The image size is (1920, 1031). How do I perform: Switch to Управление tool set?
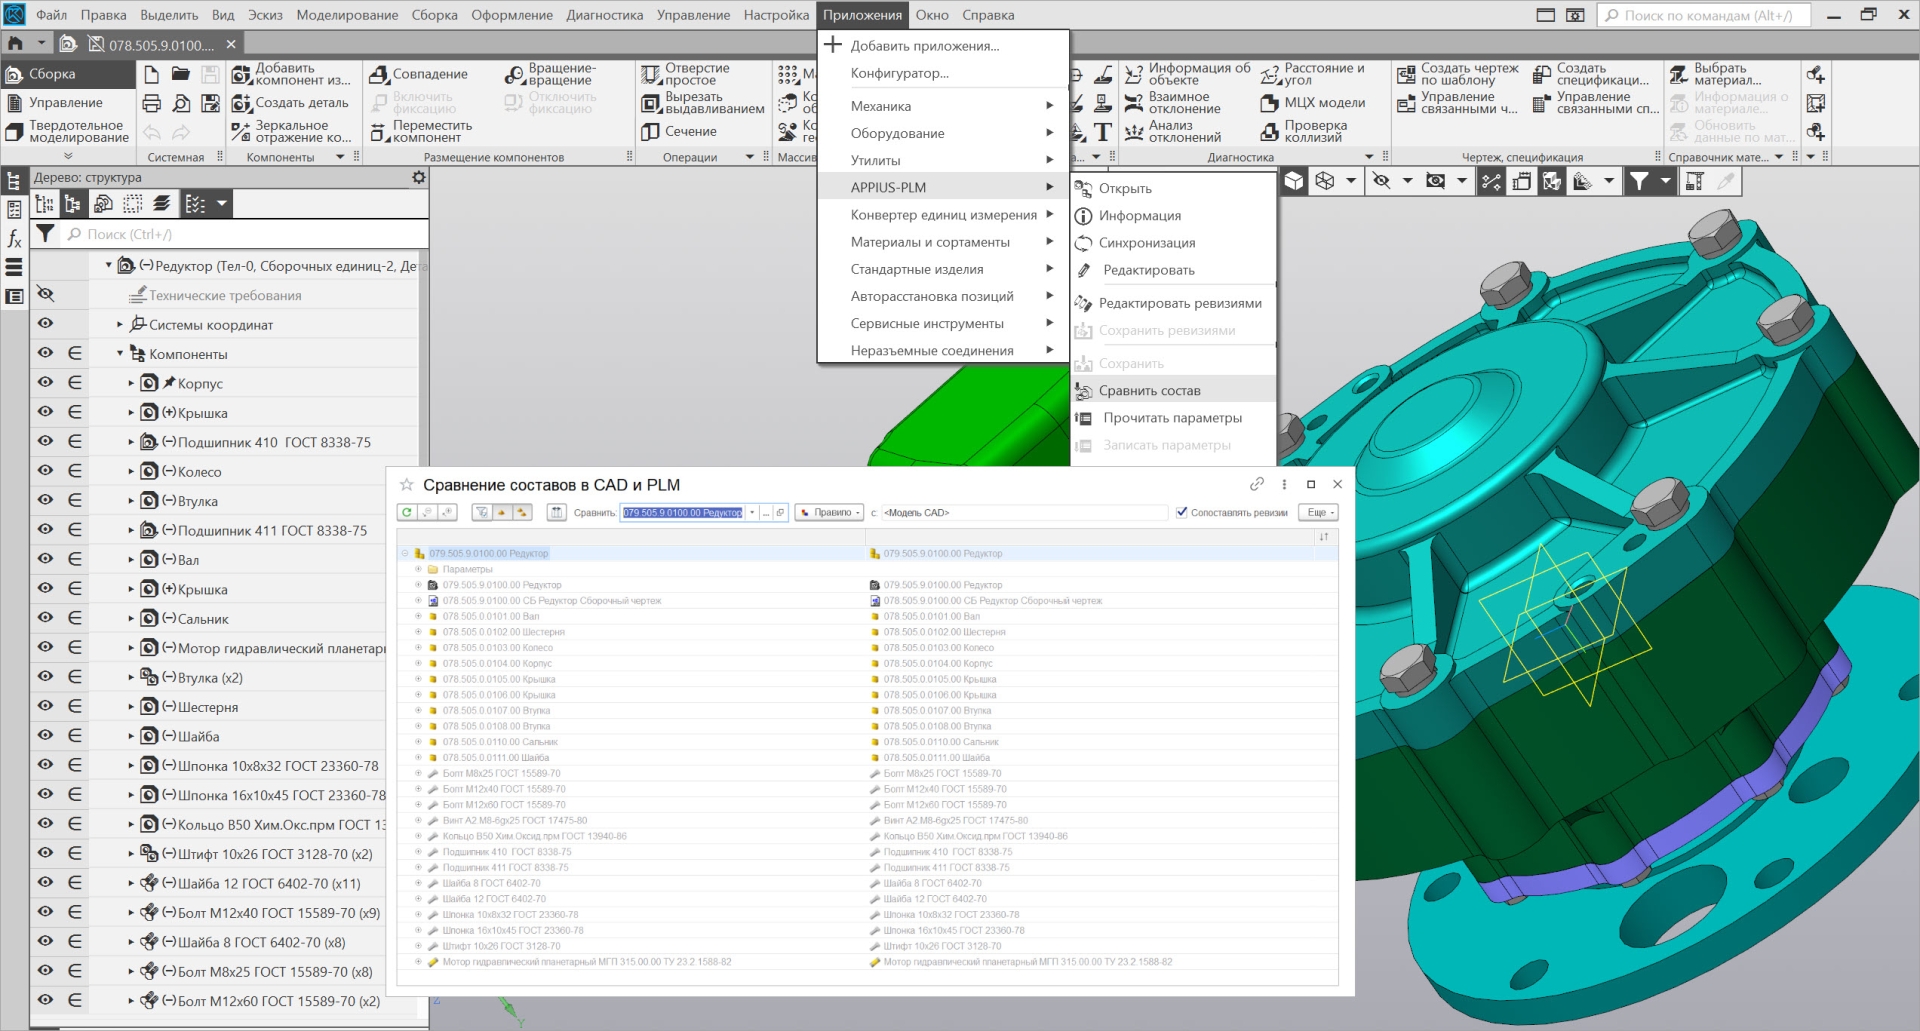point(66,102)
